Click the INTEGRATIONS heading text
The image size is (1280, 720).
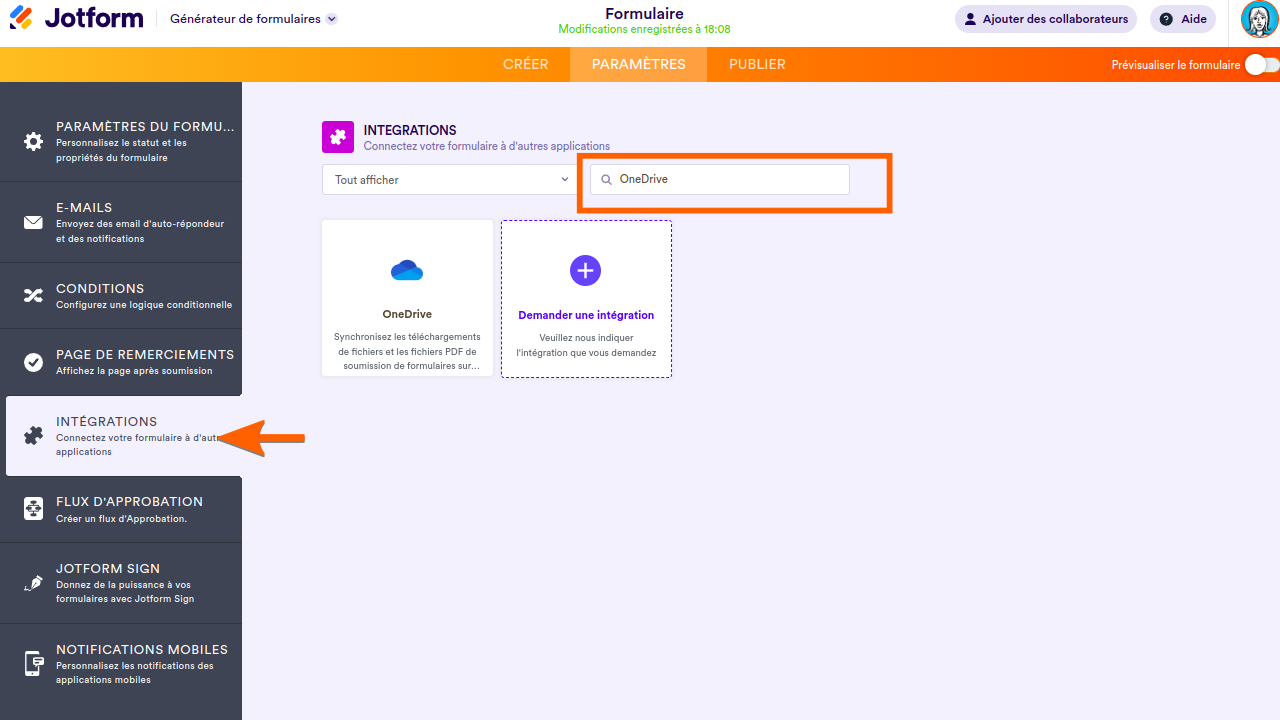tap(410, 130)
